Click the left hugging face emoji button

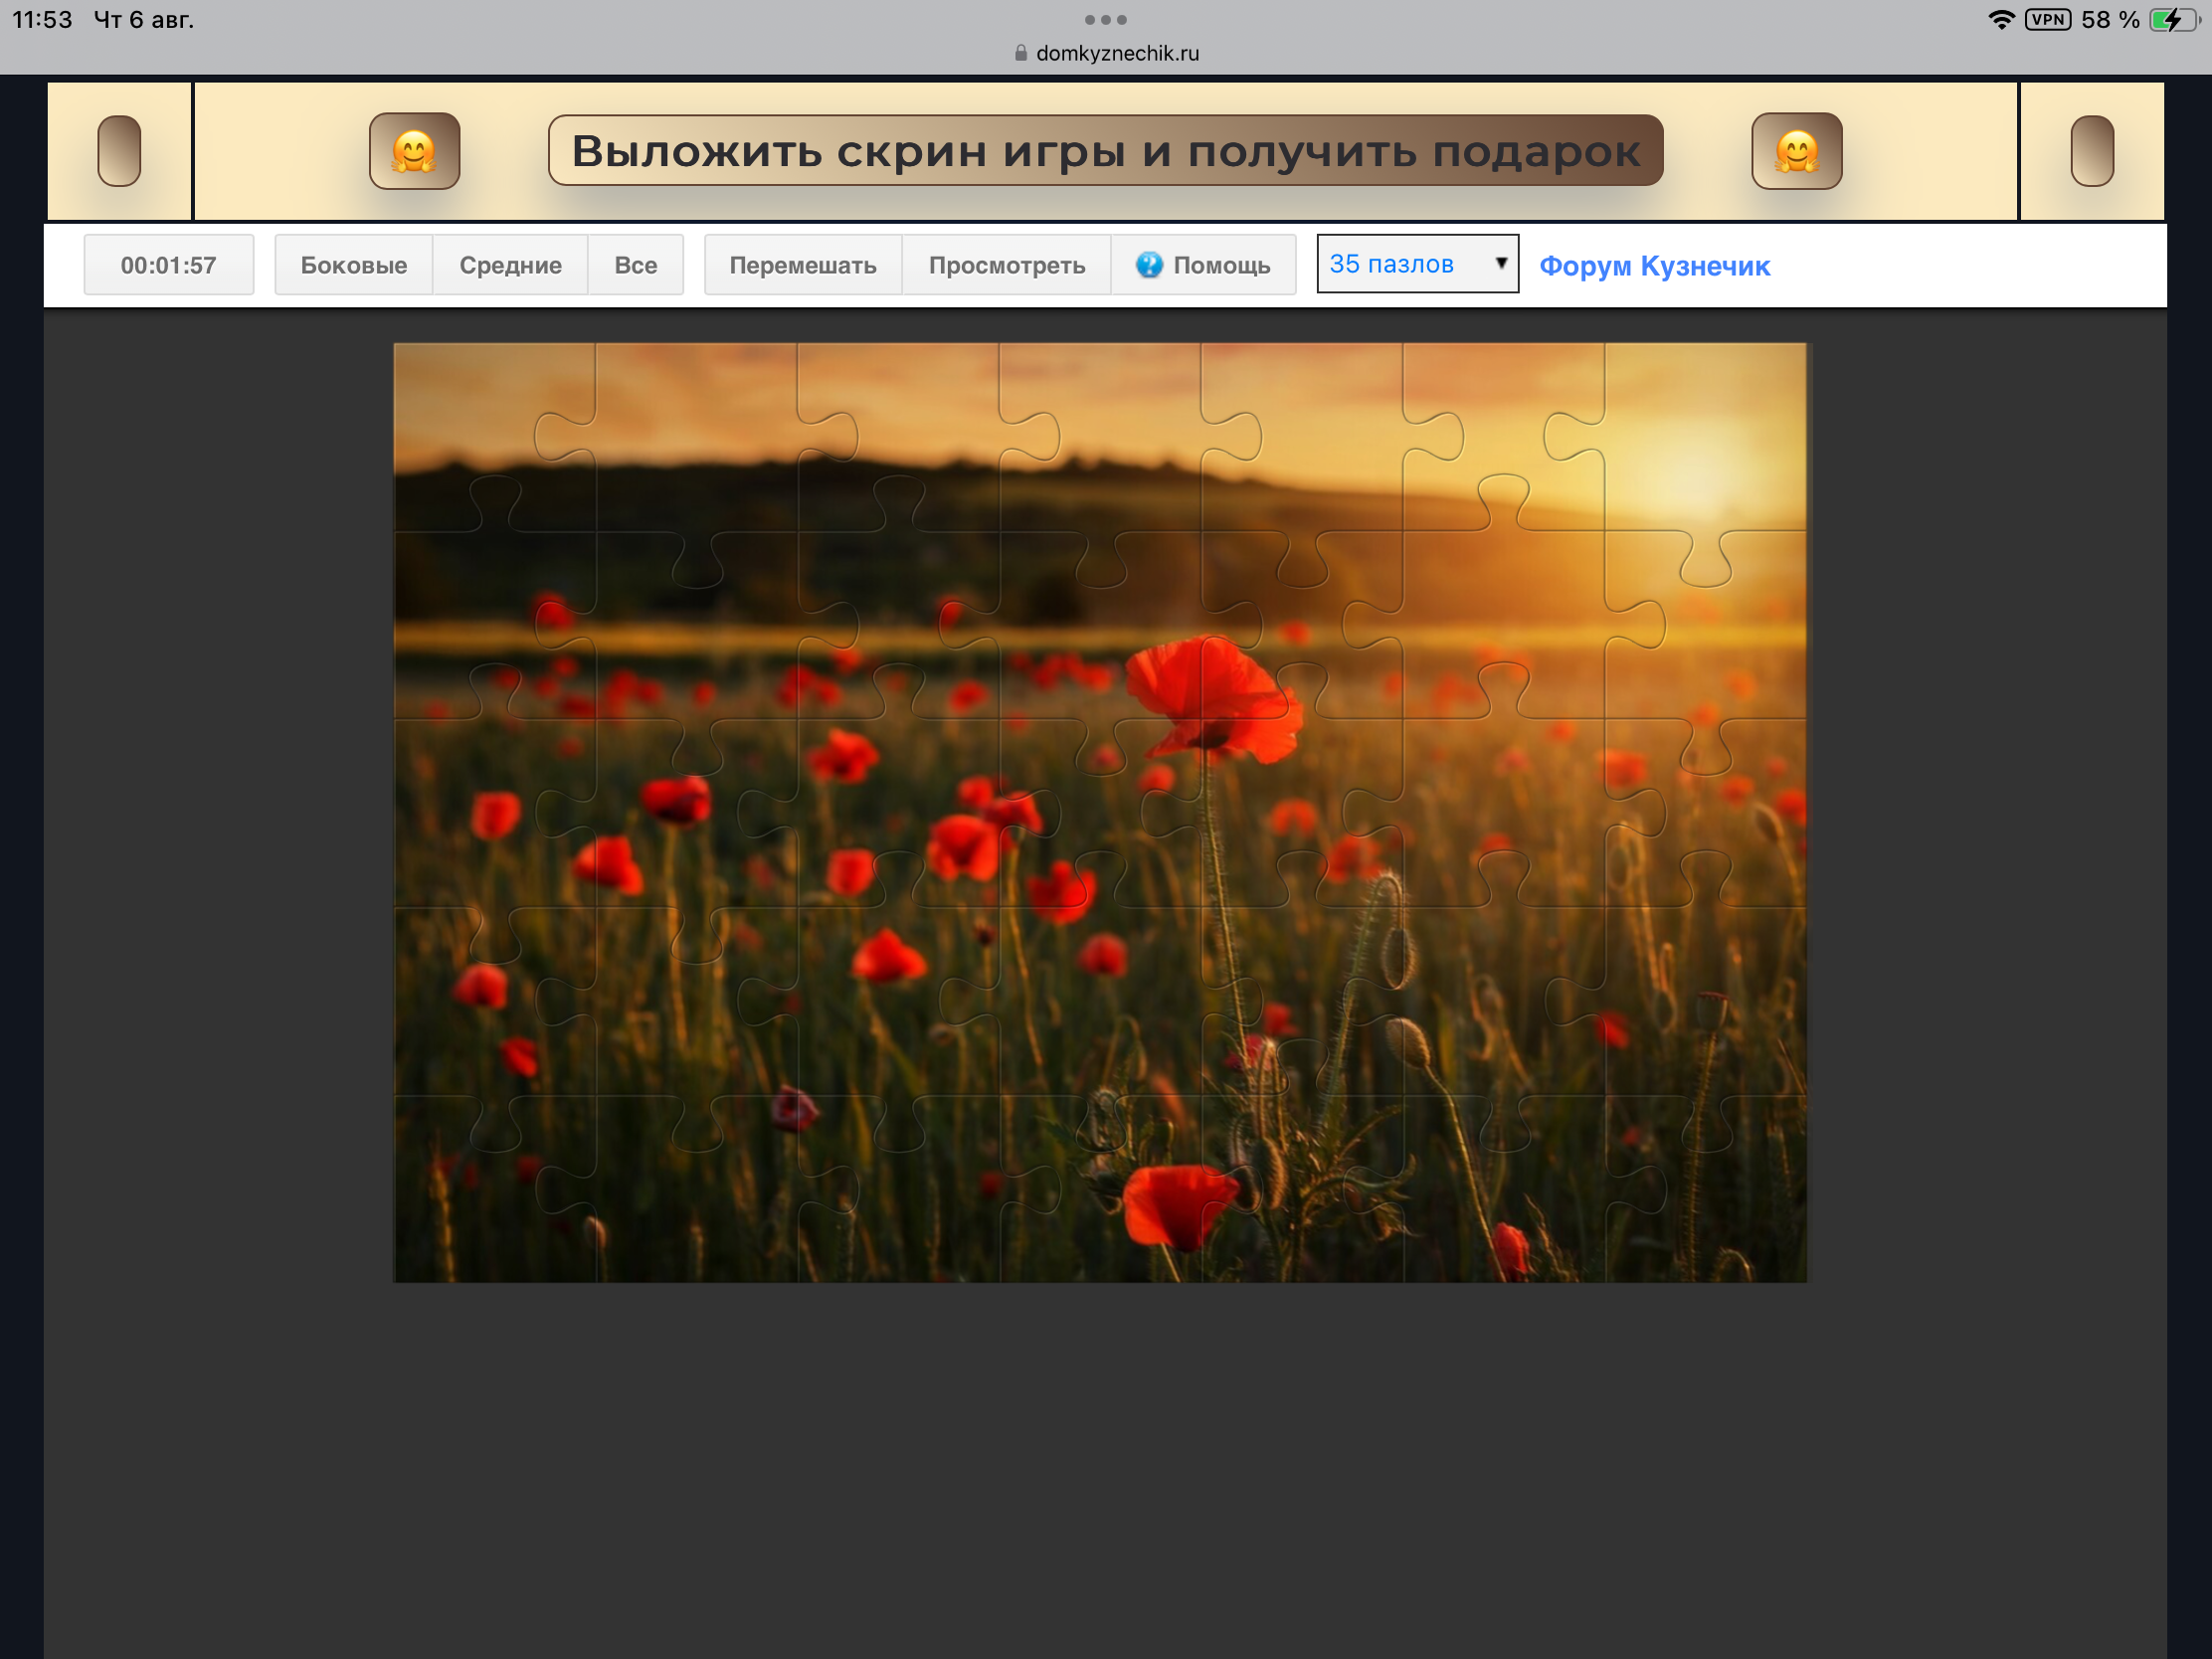pos(414,151)
